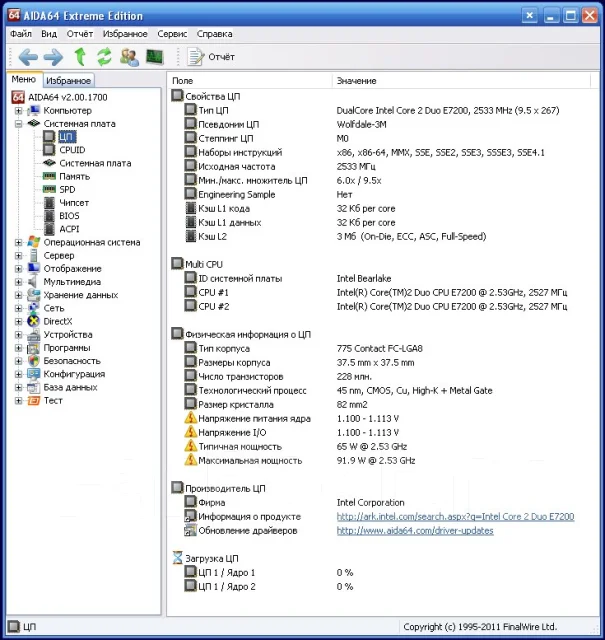Open the Вид menu
This screenshot has height=640, width=605.
(49, 34)
